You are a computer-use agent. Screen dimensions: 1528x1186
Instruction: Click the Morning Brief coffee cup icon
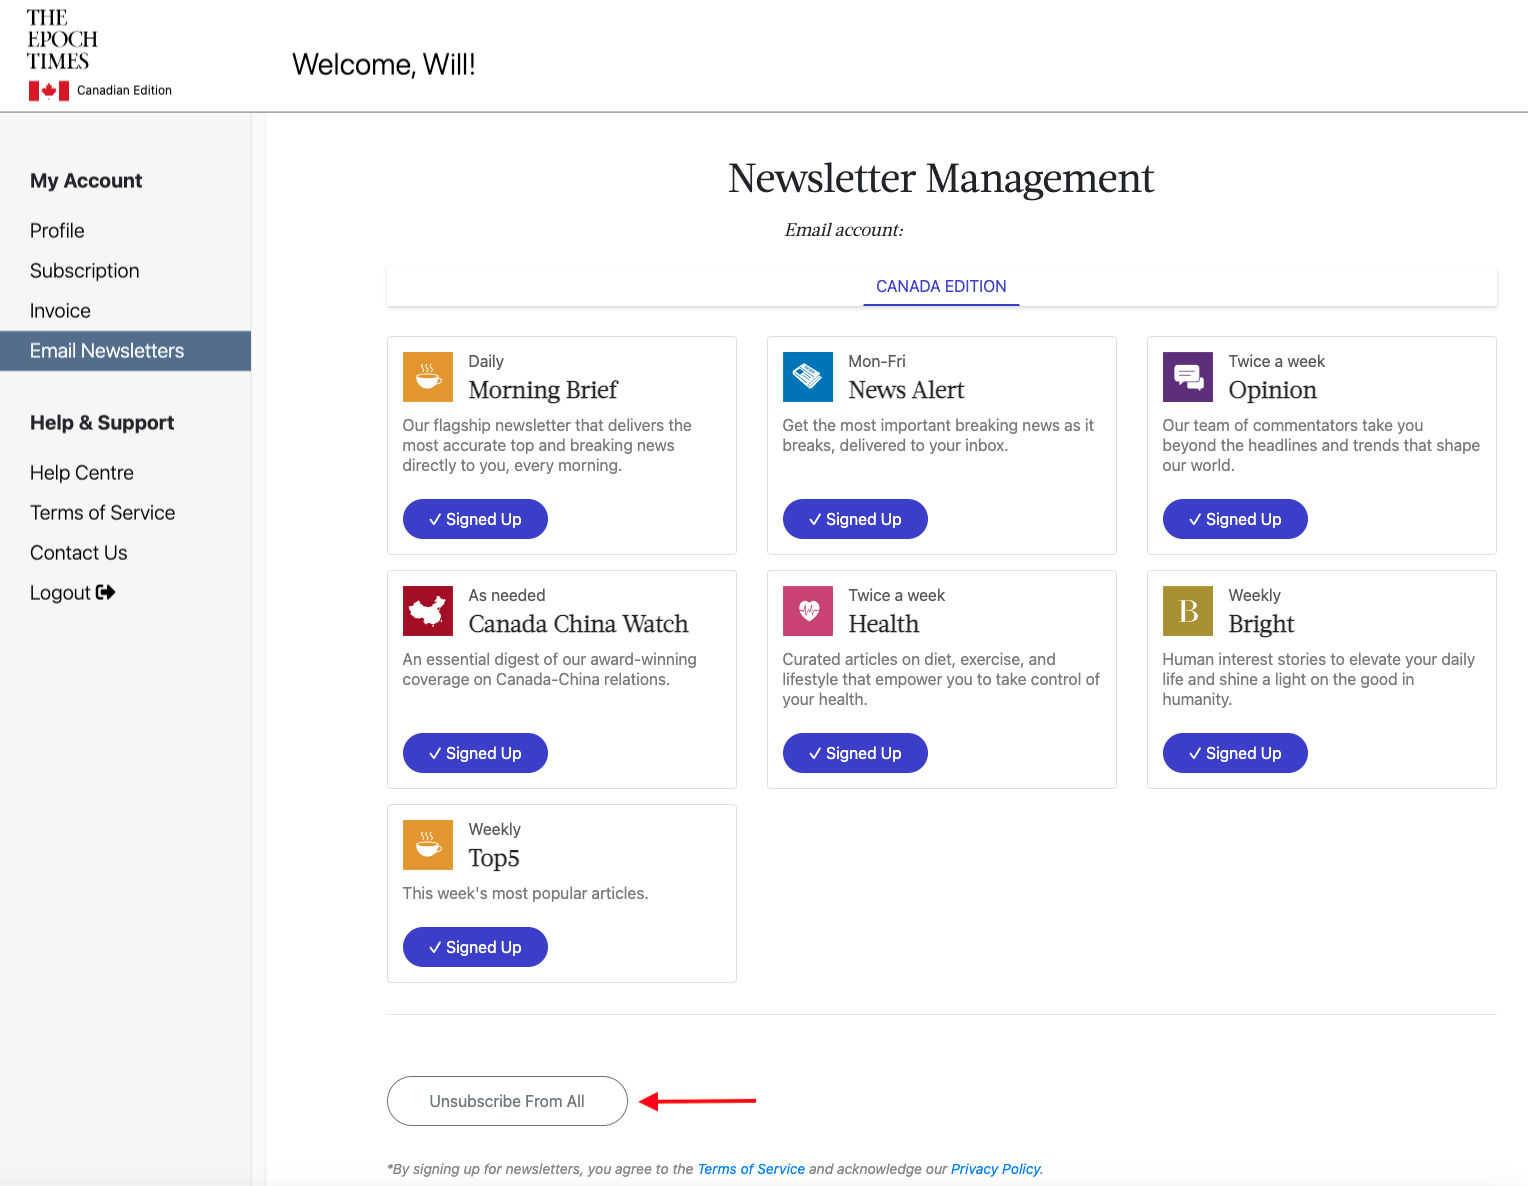428,377
